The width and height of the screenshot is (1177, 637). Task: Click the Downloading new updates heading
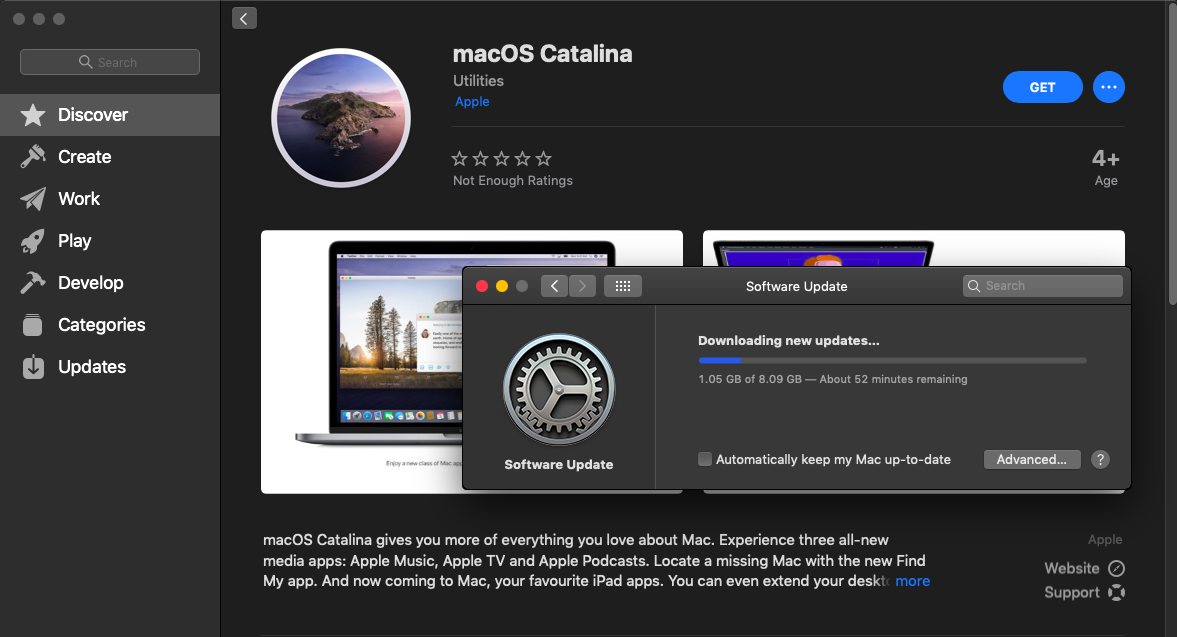pyautogui.click(x=789, y=341)
